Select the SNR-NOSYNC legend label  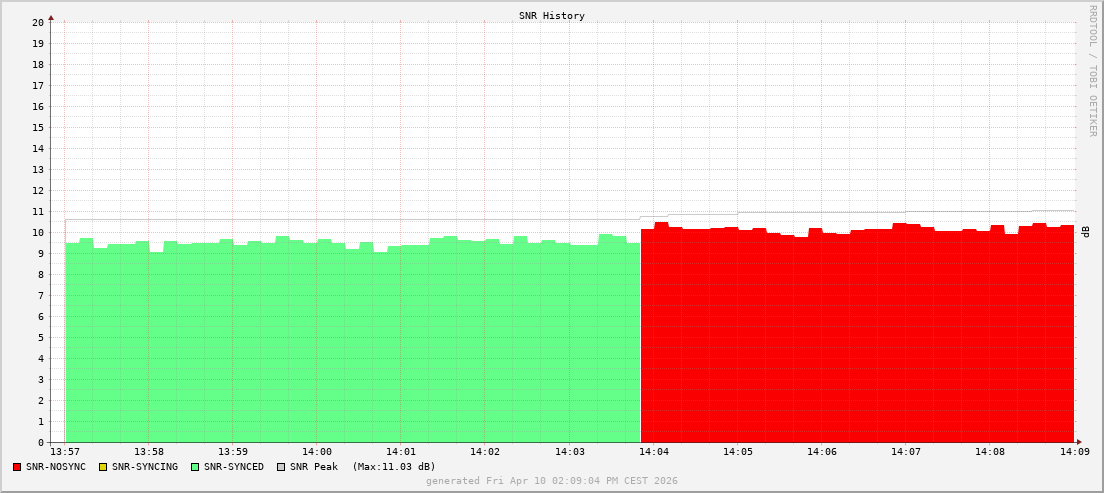(x=56, y=467)
